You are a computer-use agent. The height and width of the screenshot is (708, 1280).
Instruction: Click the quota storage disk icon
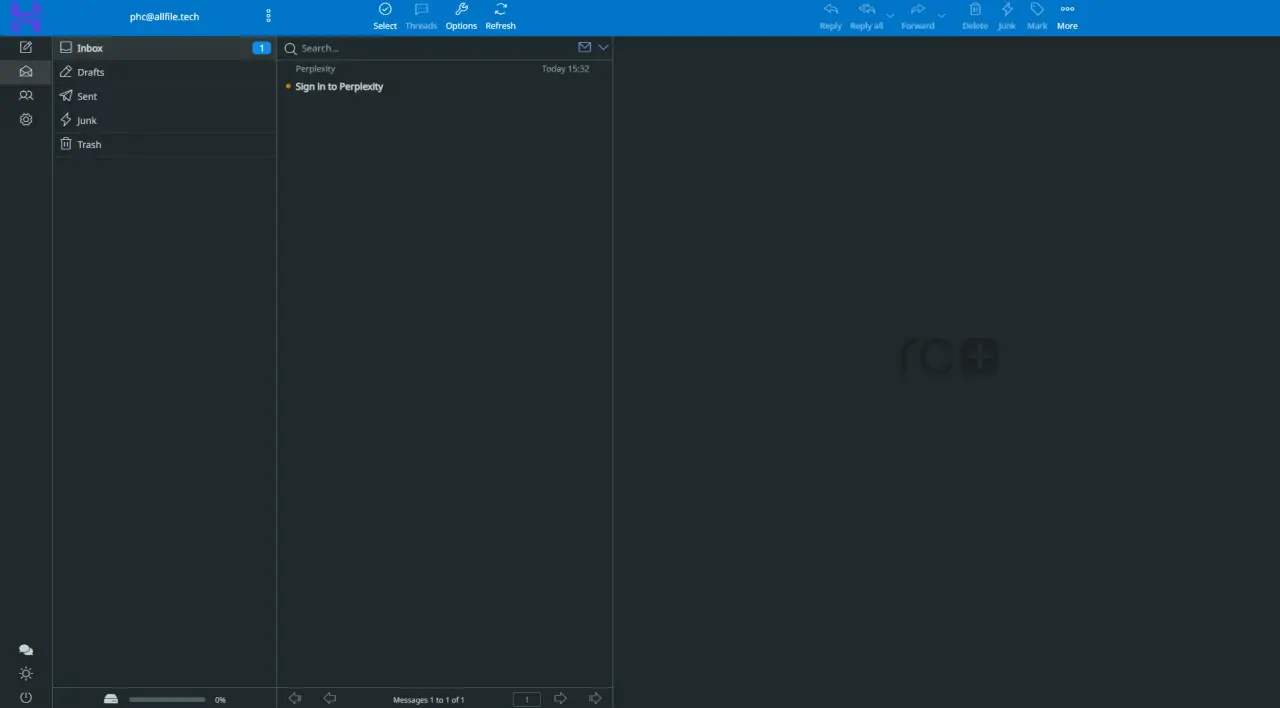click(111, 699)
